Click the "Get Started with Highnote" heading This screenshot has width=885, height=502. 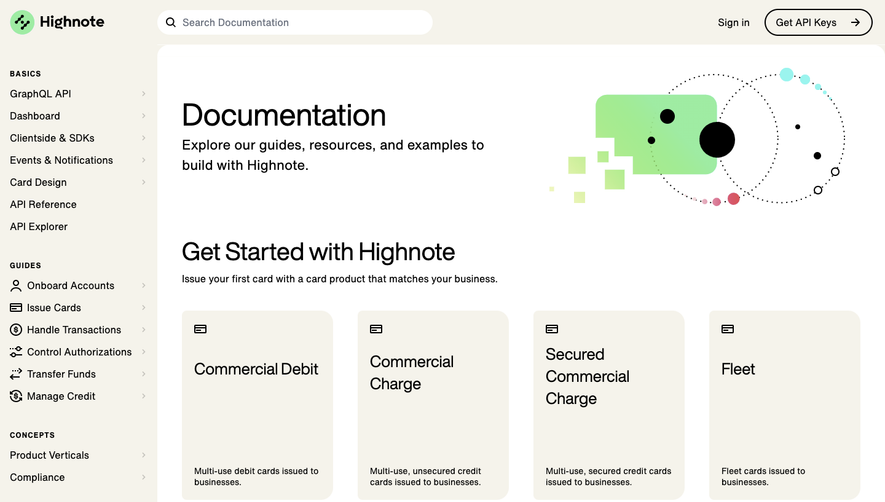tap(318, 252)
